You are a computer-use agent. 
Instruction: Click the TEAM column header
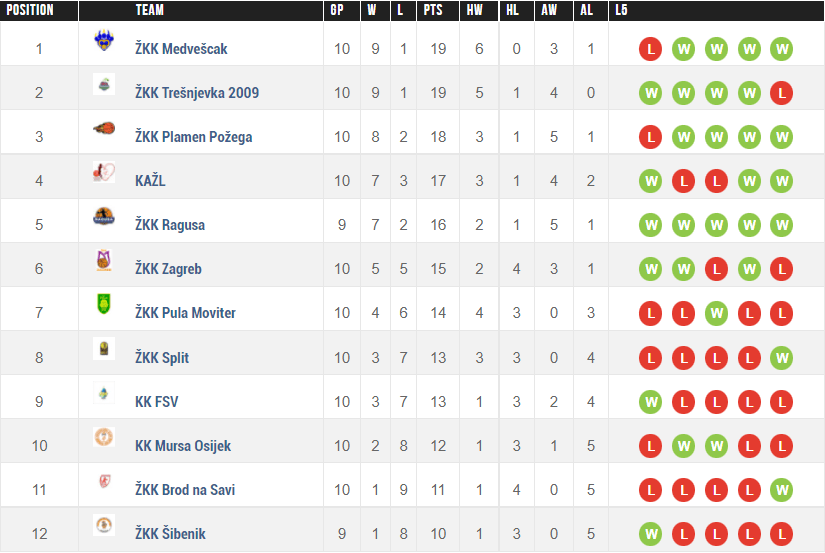(x=150, y=11)
